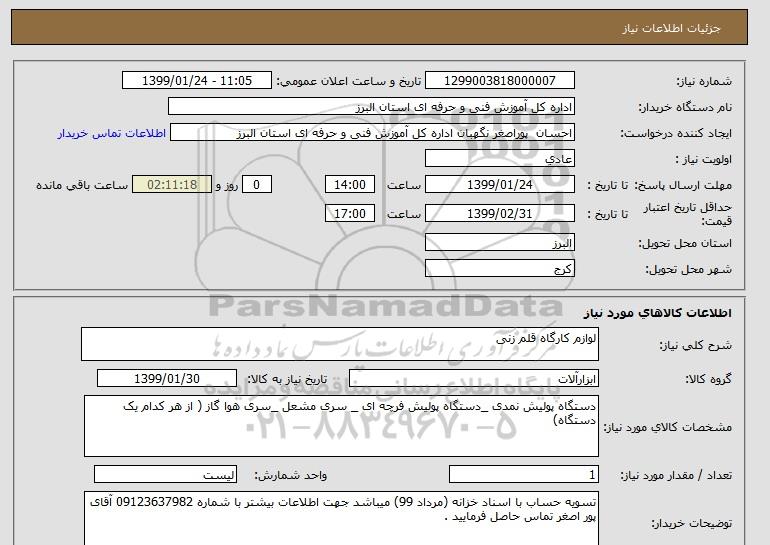770x545 pixels.
Task: Click the request creator field
Action: pos(372,133)
